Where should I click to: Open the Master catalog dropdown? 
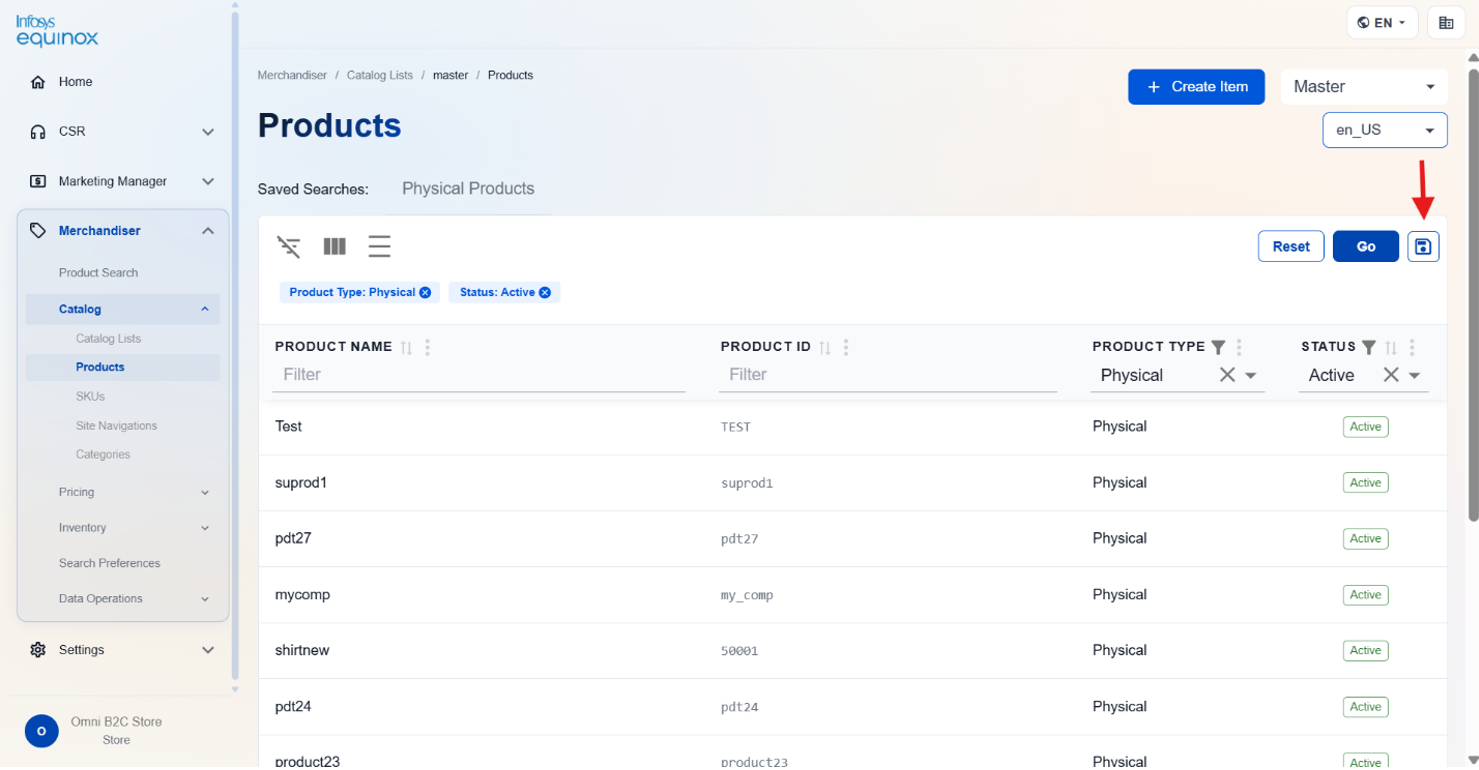(x=1364, y=87)
